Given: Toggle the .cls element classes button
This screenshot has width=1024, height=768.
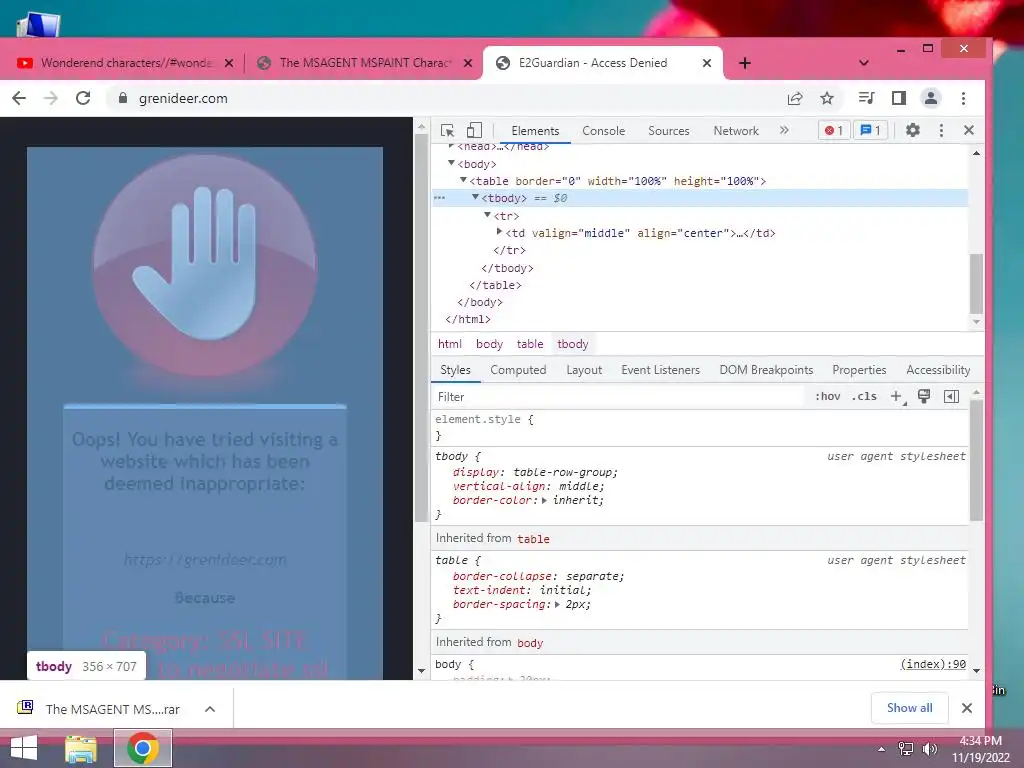Looking at the screenshot, I should [864, 396].
